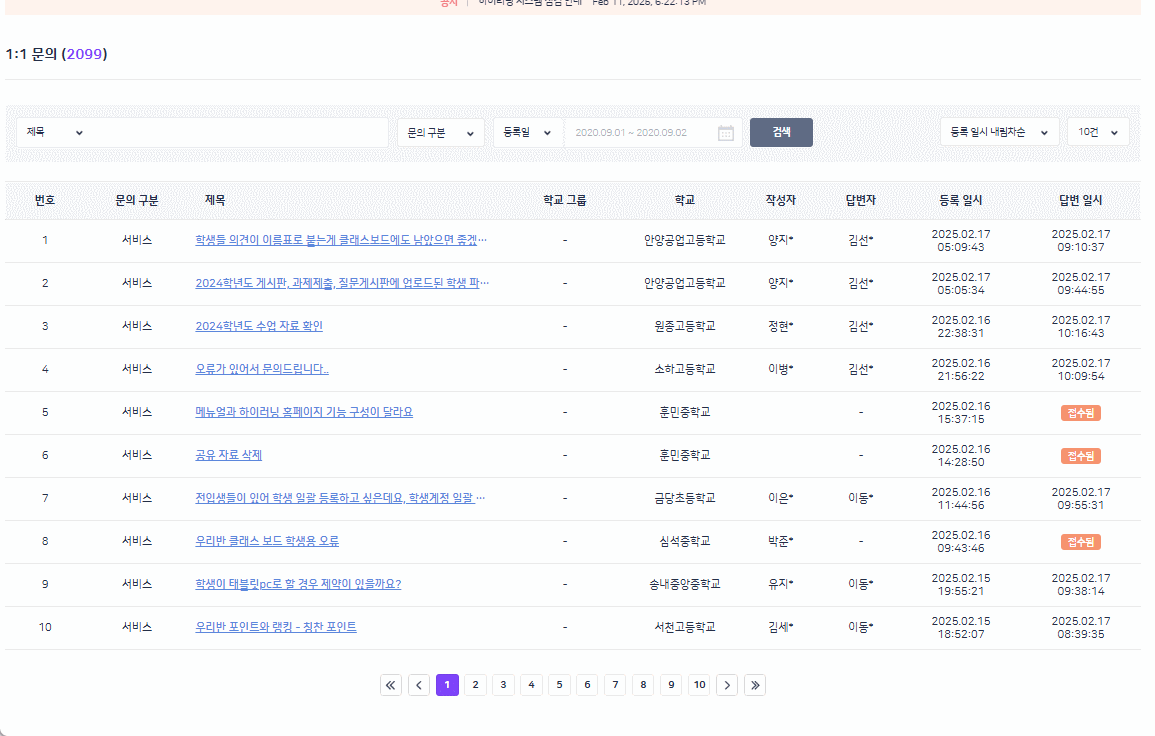
Task: Expand the 제목 search field dropdown
Action: click(55, 133)
